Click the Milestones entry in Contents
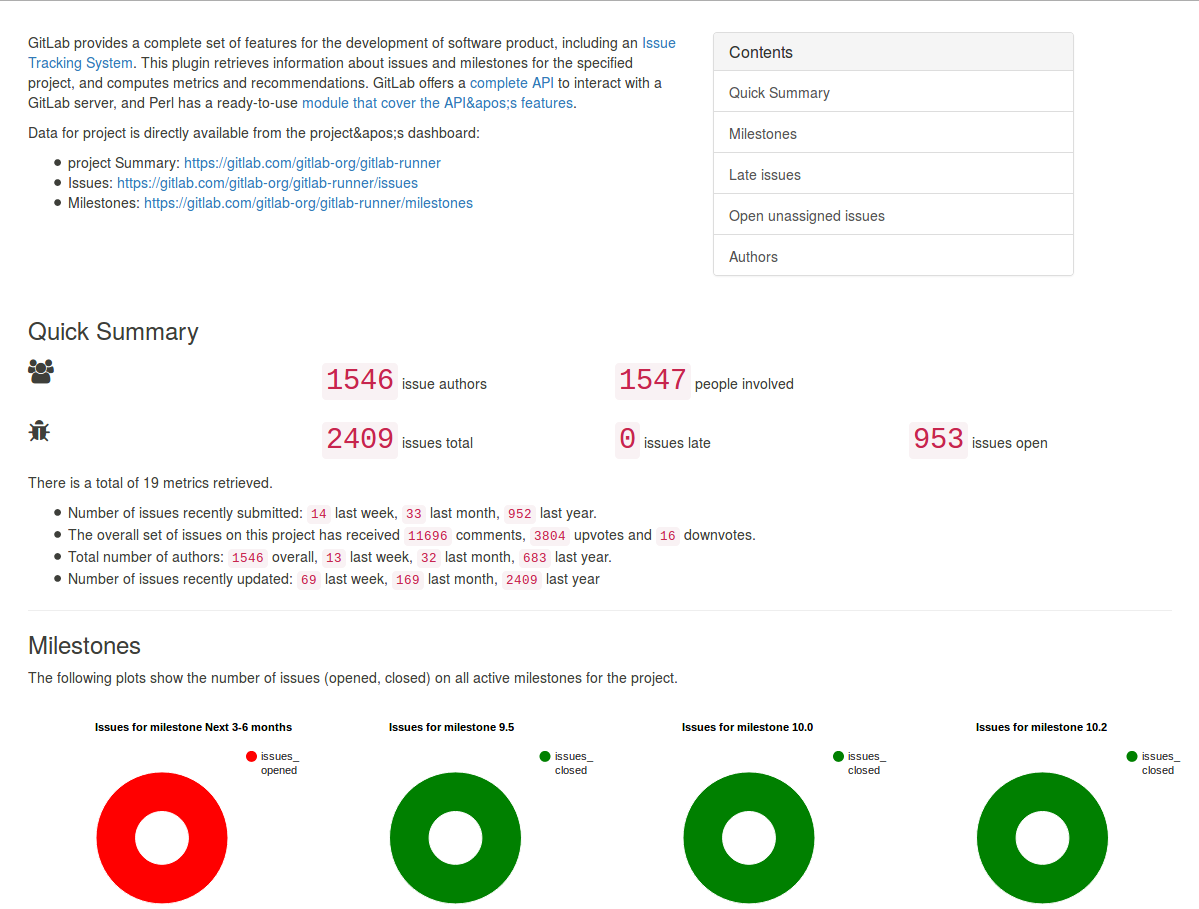Image resolution: width=1199 pixels, height=909 pixels. [x=765, y=133]
